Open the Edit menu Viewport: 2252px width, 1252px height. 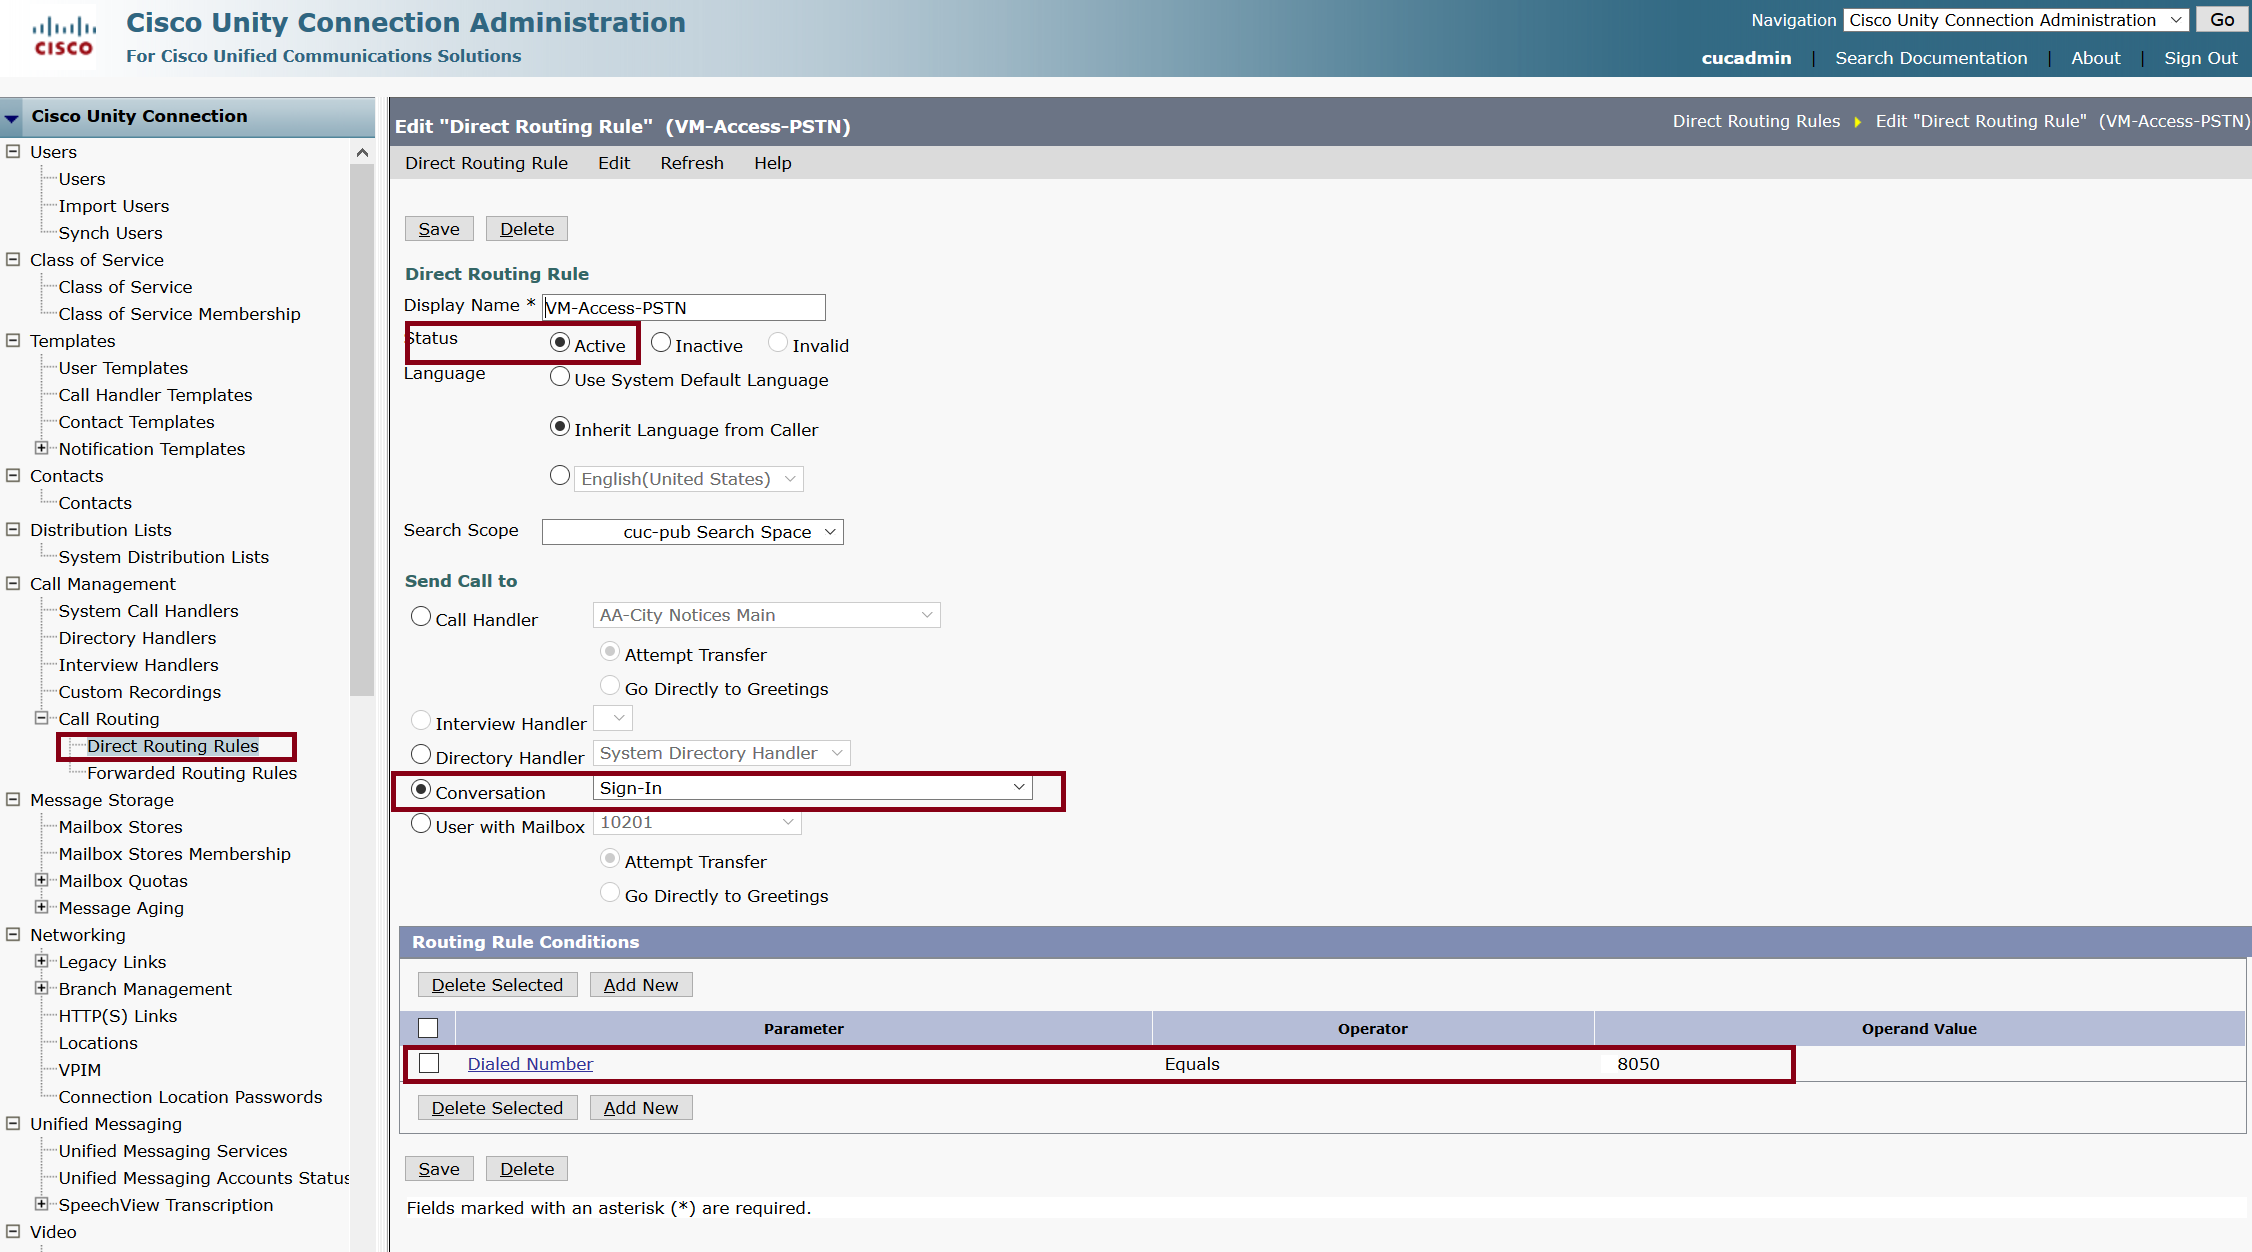tap(613, 163)
